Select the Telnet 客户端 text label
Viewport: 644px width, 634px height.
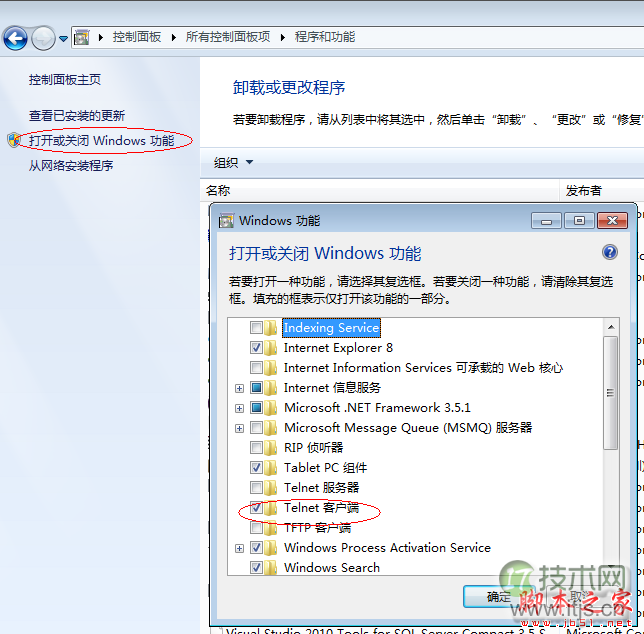(322, 508)
